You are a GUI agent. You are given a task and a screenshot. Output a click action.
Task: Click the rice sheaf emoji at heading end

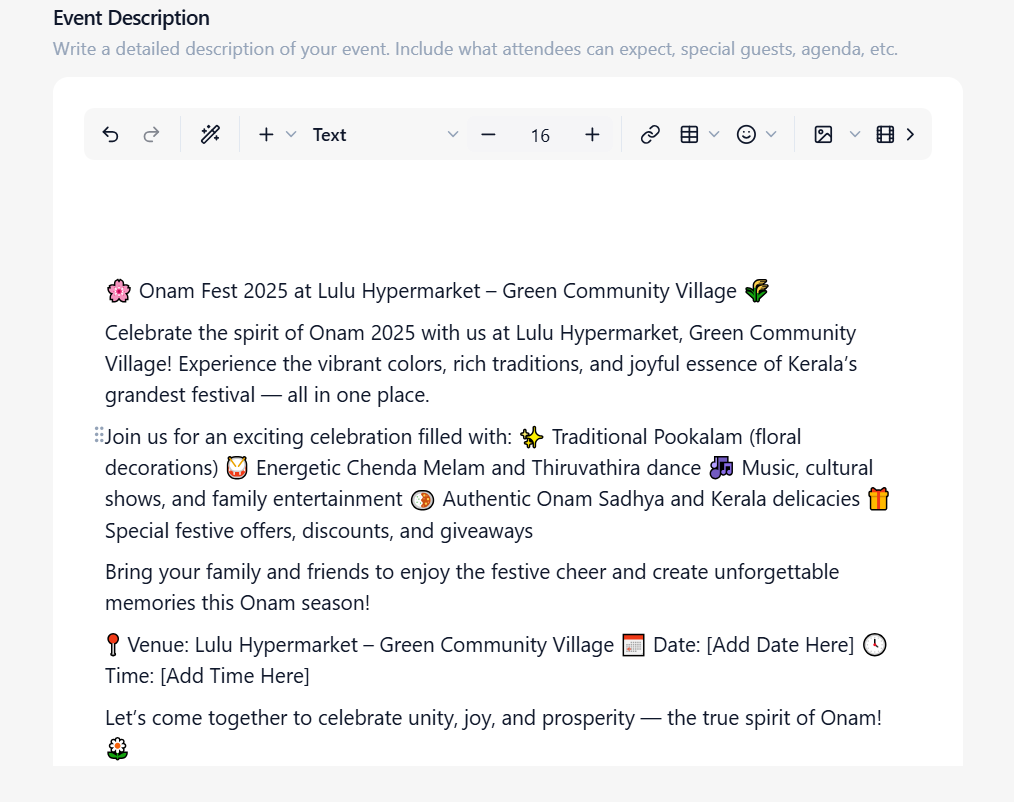757,291
